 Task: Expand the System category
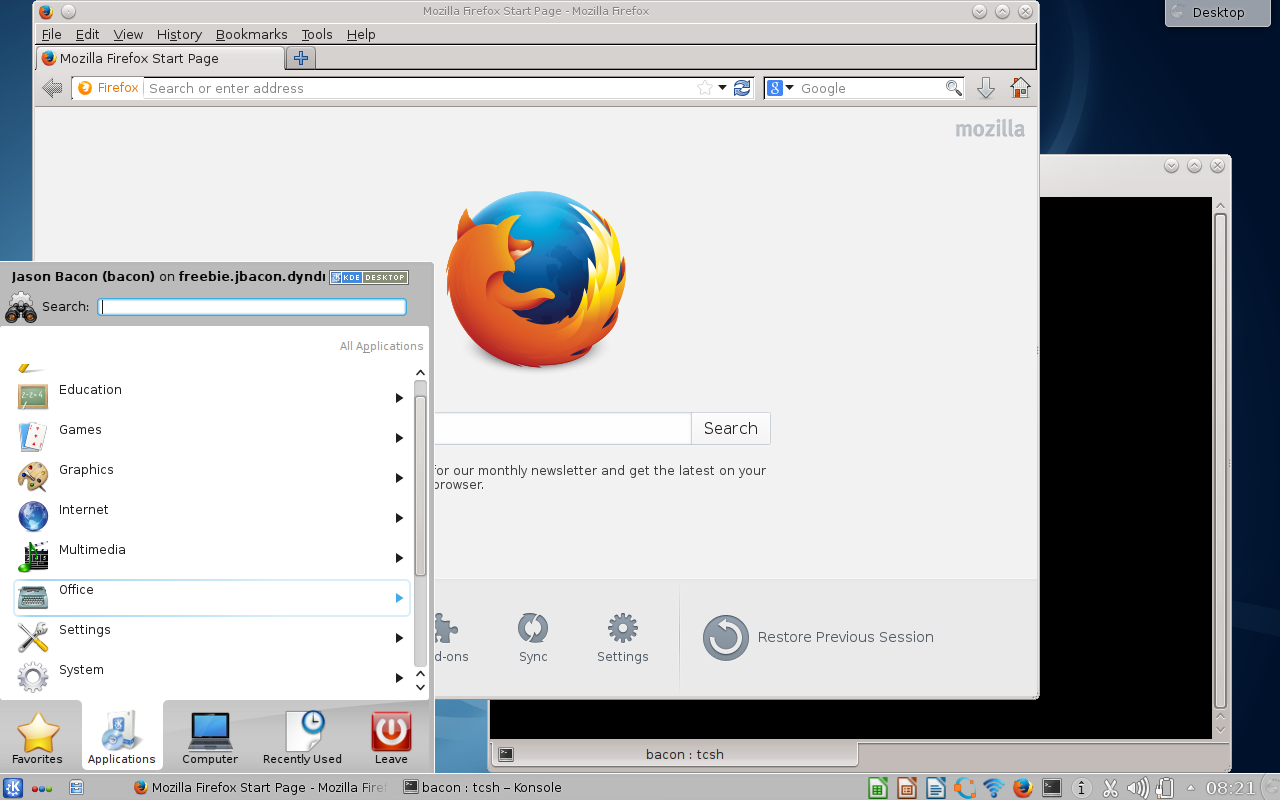(212, 677)
